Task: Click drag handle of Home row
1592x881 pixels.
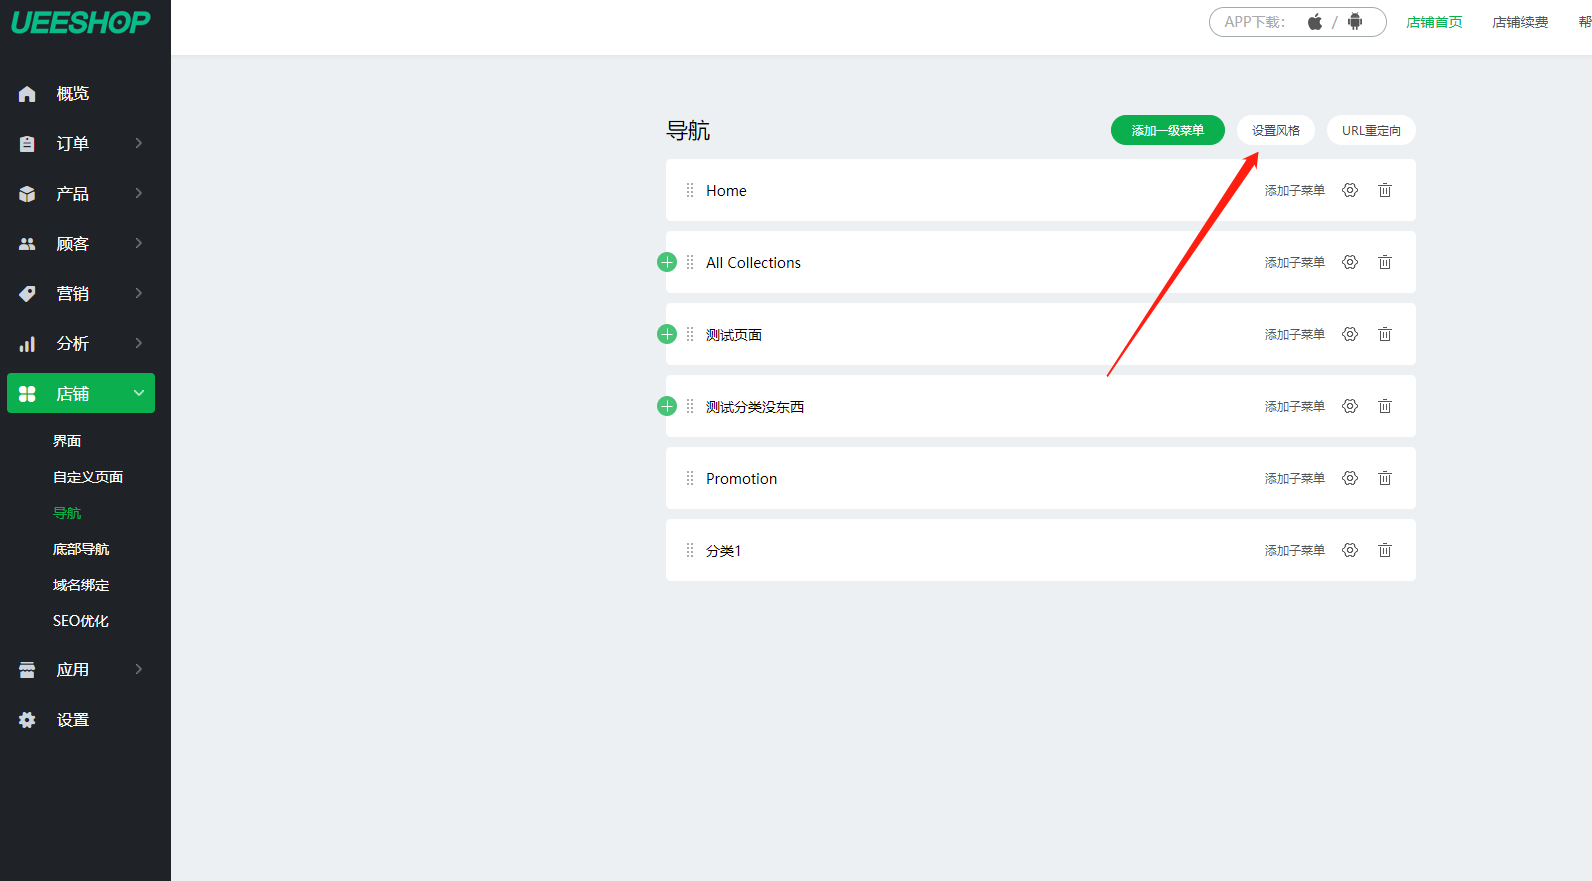Action: 690,190
